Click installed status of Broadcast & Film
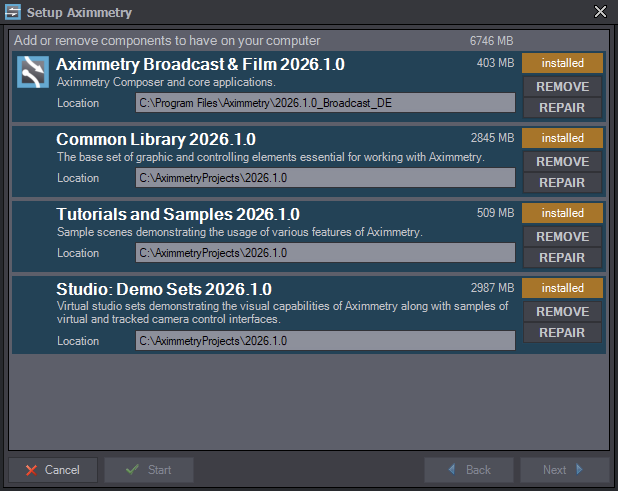 click(x=562, y=63)
